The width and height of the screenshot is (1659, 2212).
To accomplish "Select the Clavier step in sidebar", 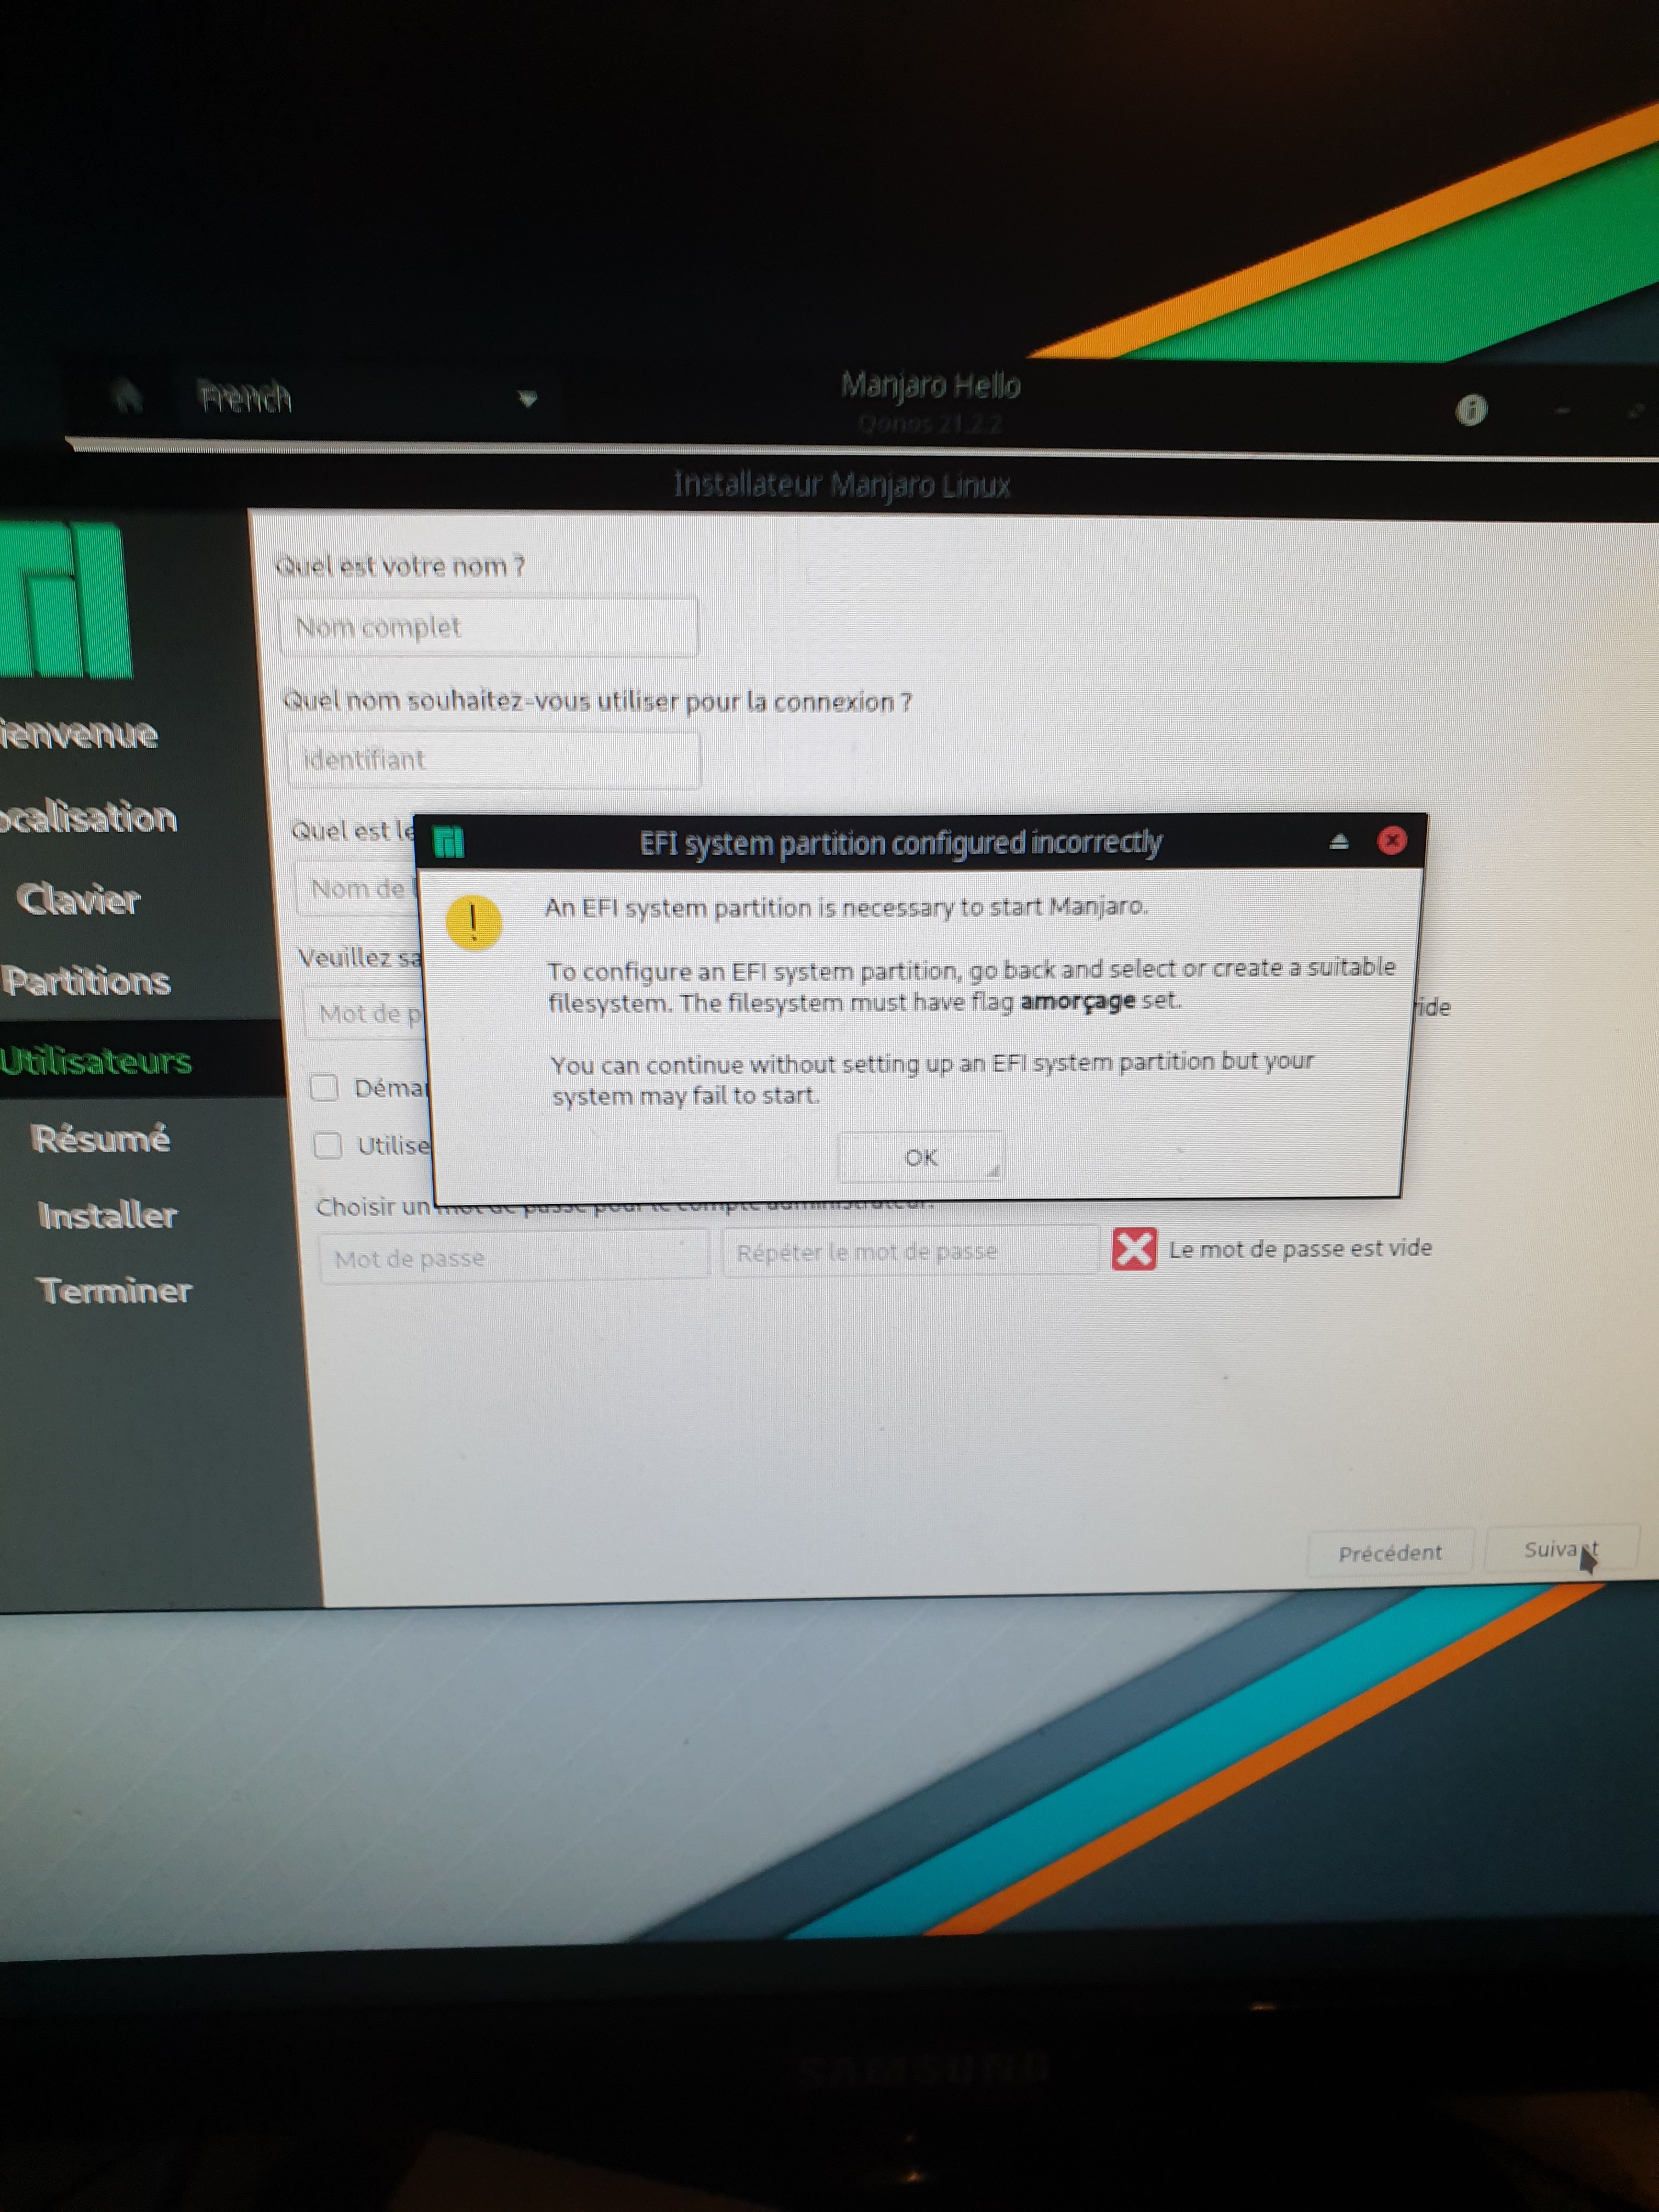I will click(x=79, y=900).
